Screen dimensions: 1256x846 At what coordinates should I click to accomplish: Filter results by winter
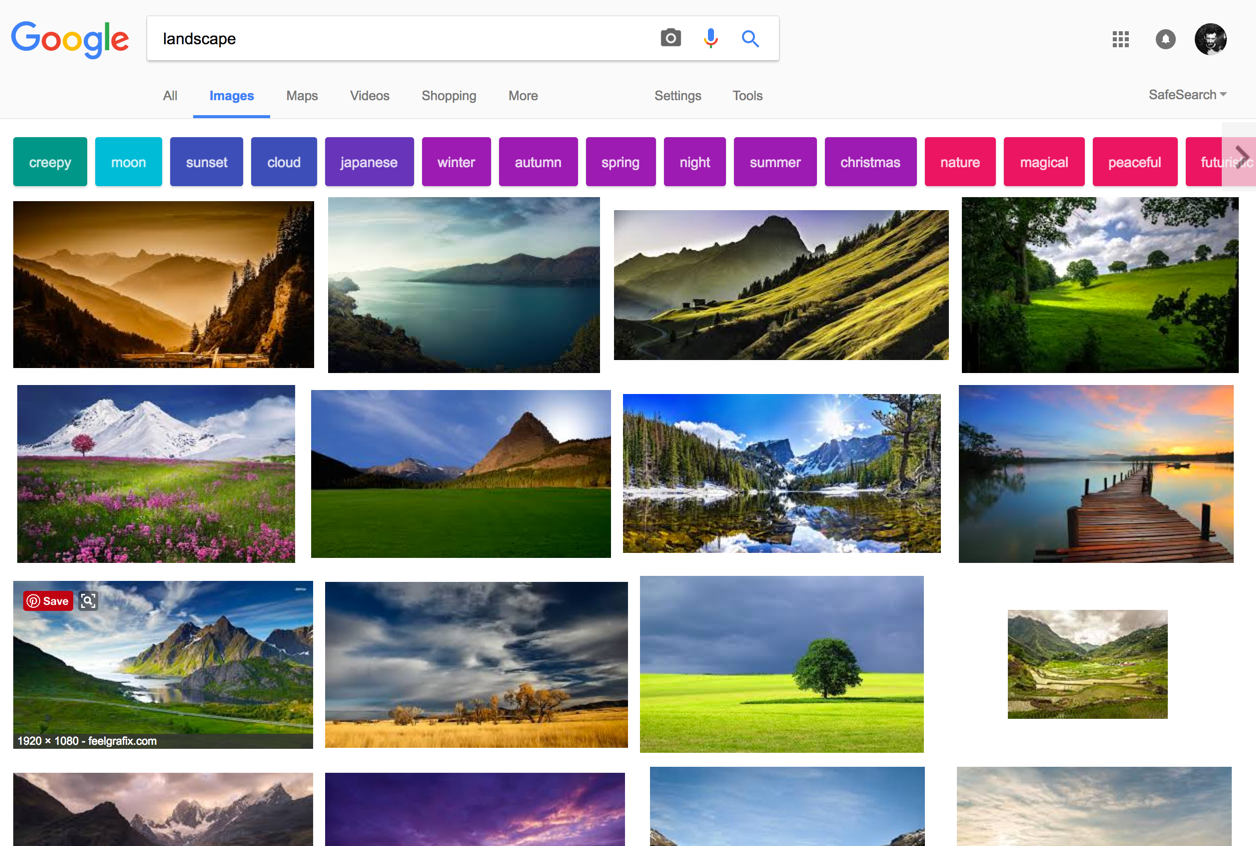coord(456,162)
